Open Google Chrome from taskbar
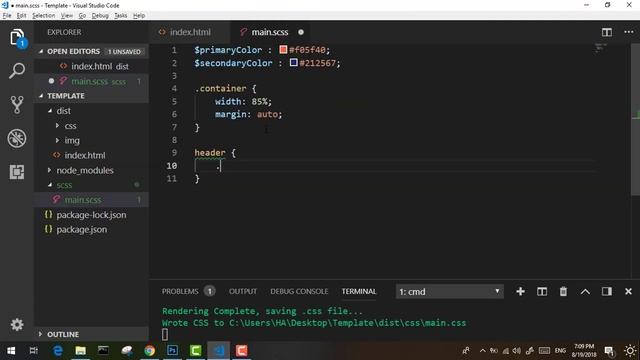This screenshot has height=360, width=640. click(149, 351)
